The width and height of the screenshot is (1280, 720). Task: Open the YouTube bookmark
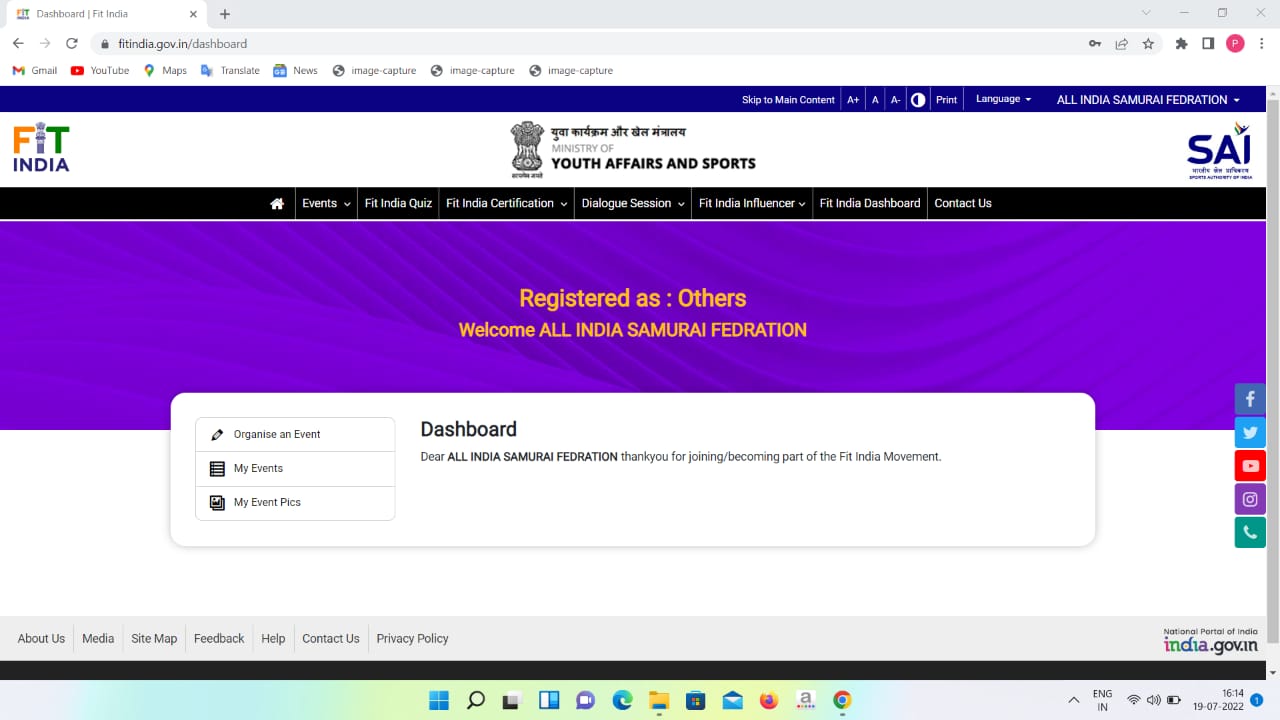tap(100, 70)
